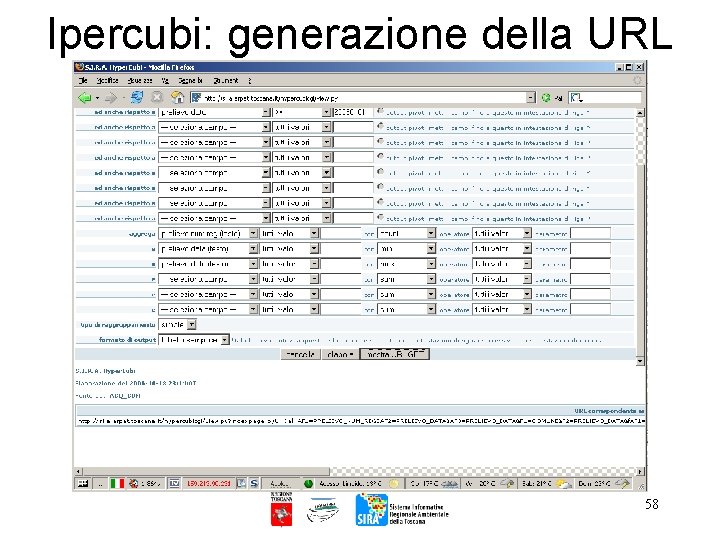Click the Italian flag status bar icon

117,483
